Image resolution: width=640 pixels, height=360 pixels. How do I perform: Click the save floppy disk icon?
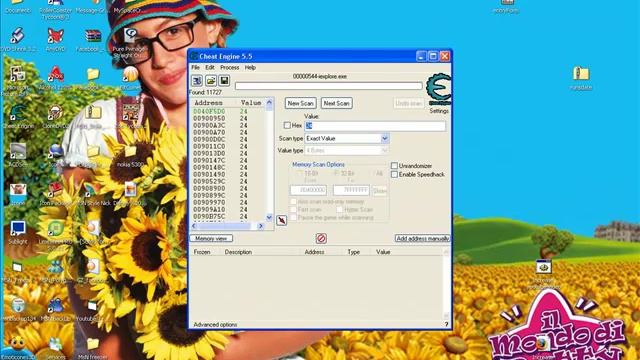(224, 80)
